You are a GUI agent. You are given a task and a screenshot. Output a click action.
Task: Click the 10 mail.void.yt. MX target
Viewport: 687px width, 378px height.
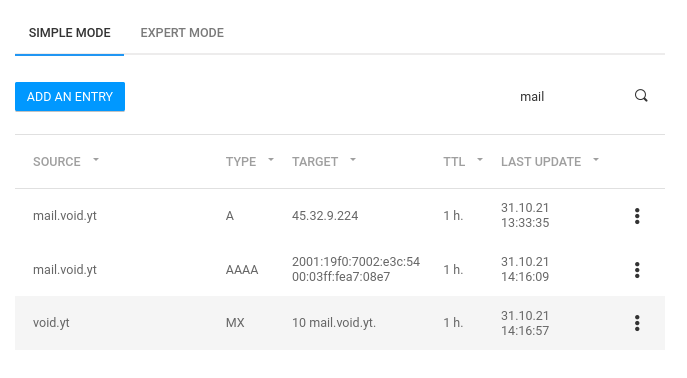tap(334, 323)
